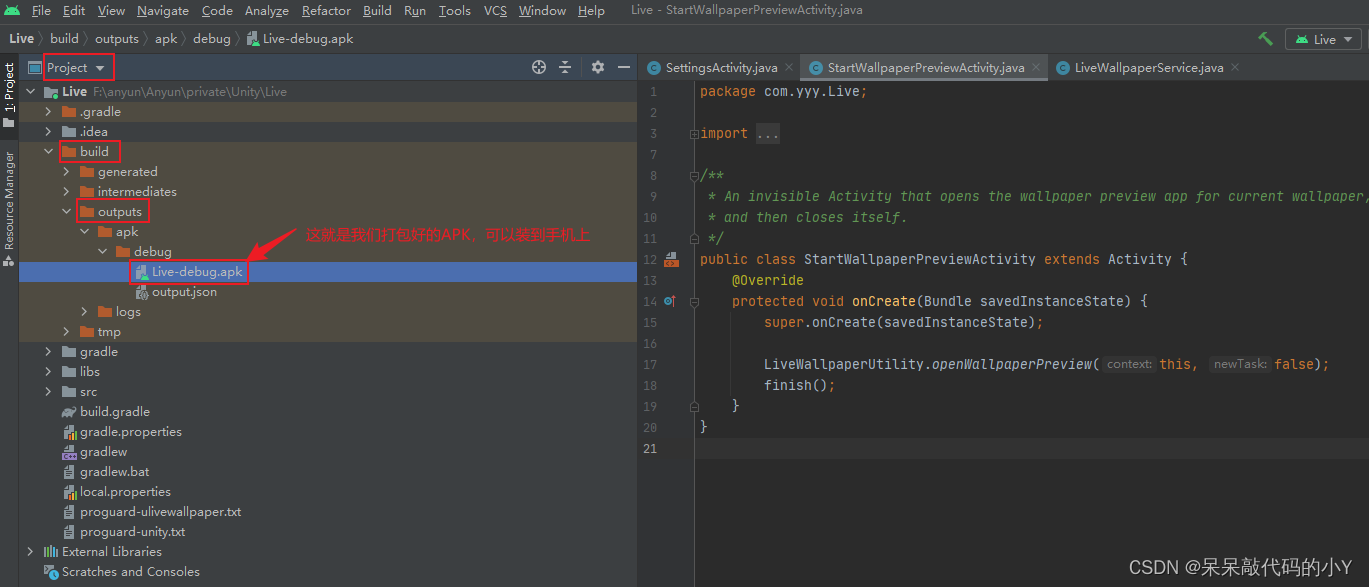Open the Code menu
The image size is (1369, 587).
217,11
